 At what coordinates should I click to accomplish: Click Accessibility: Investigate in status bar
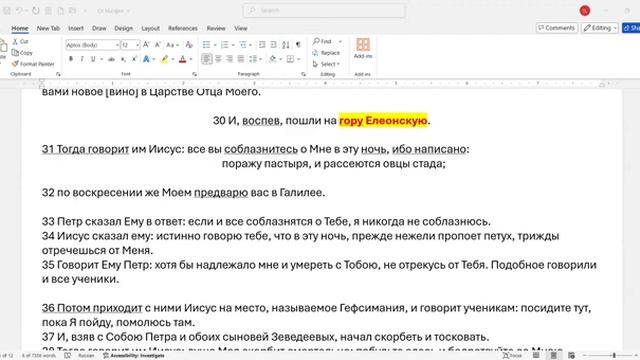tap(133, 356)
